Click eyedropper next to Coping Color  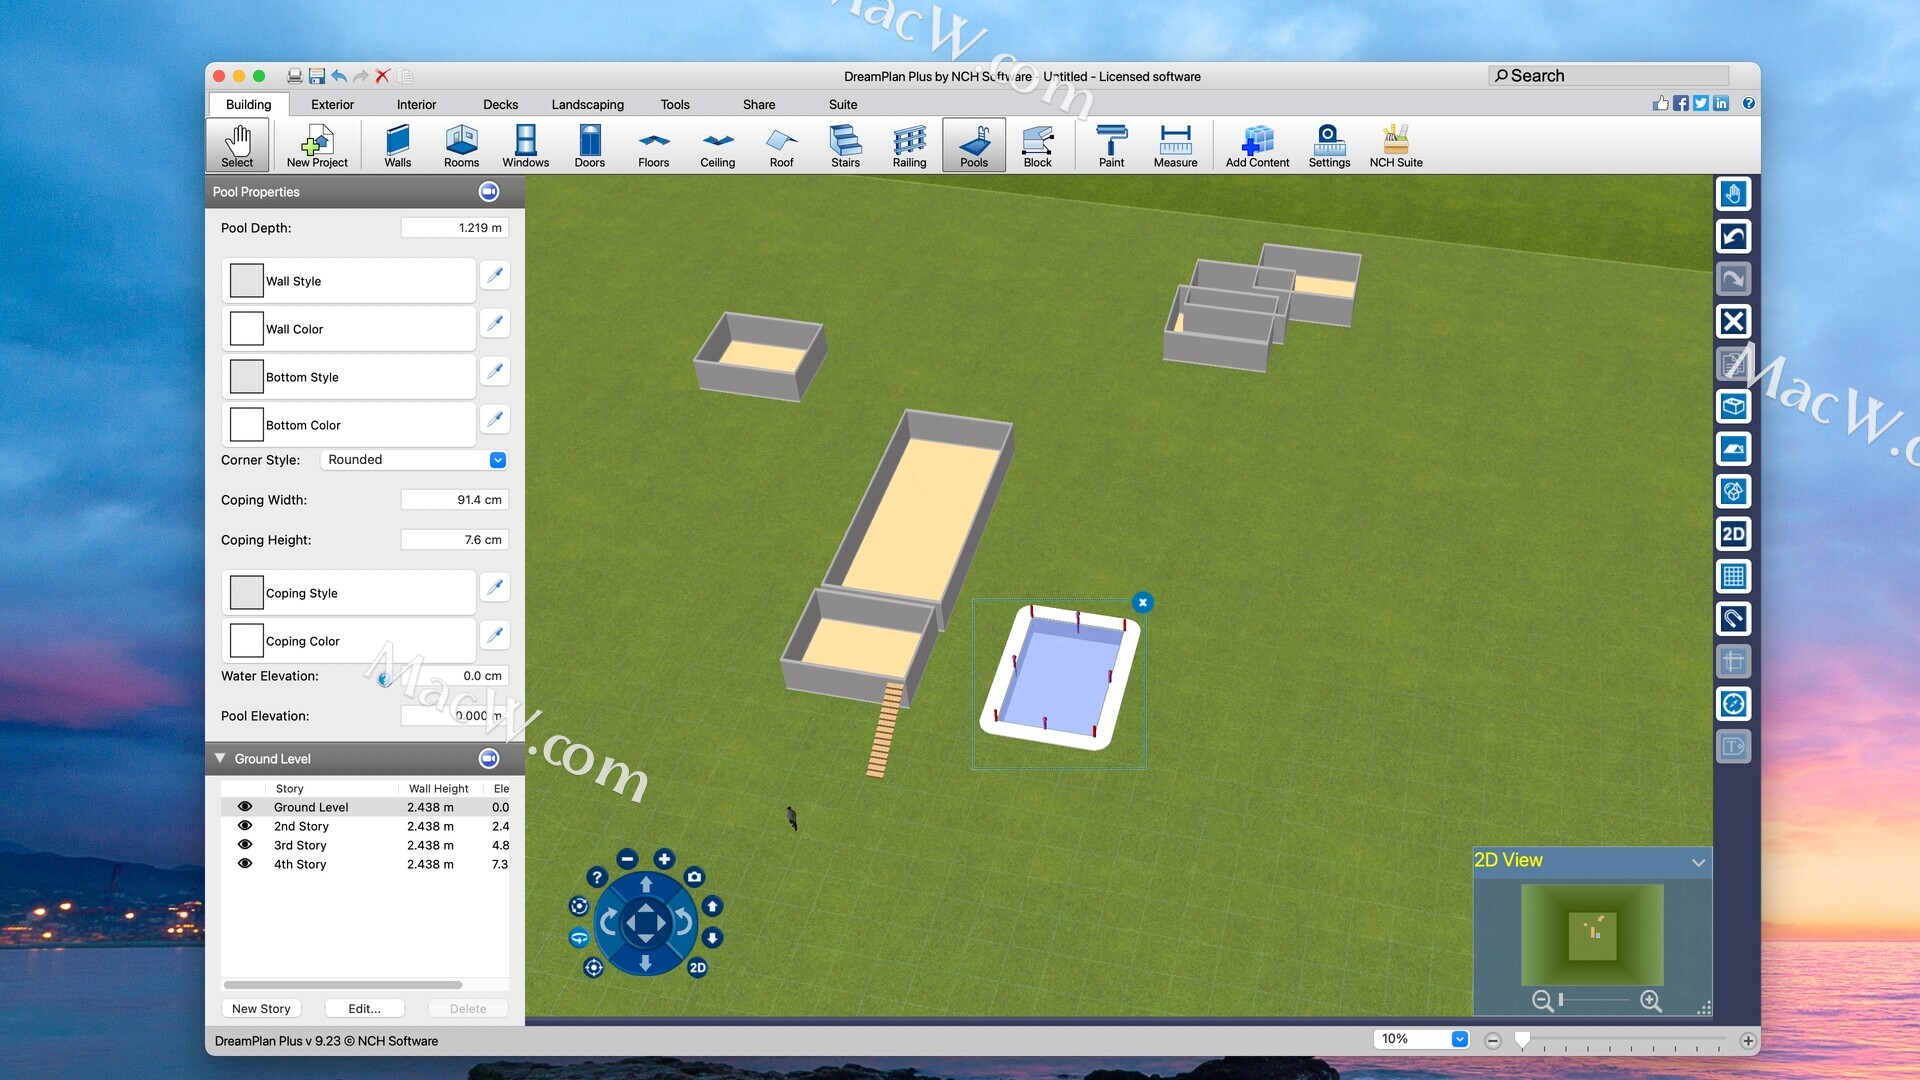pyautogui.click(x=494, y=635)
